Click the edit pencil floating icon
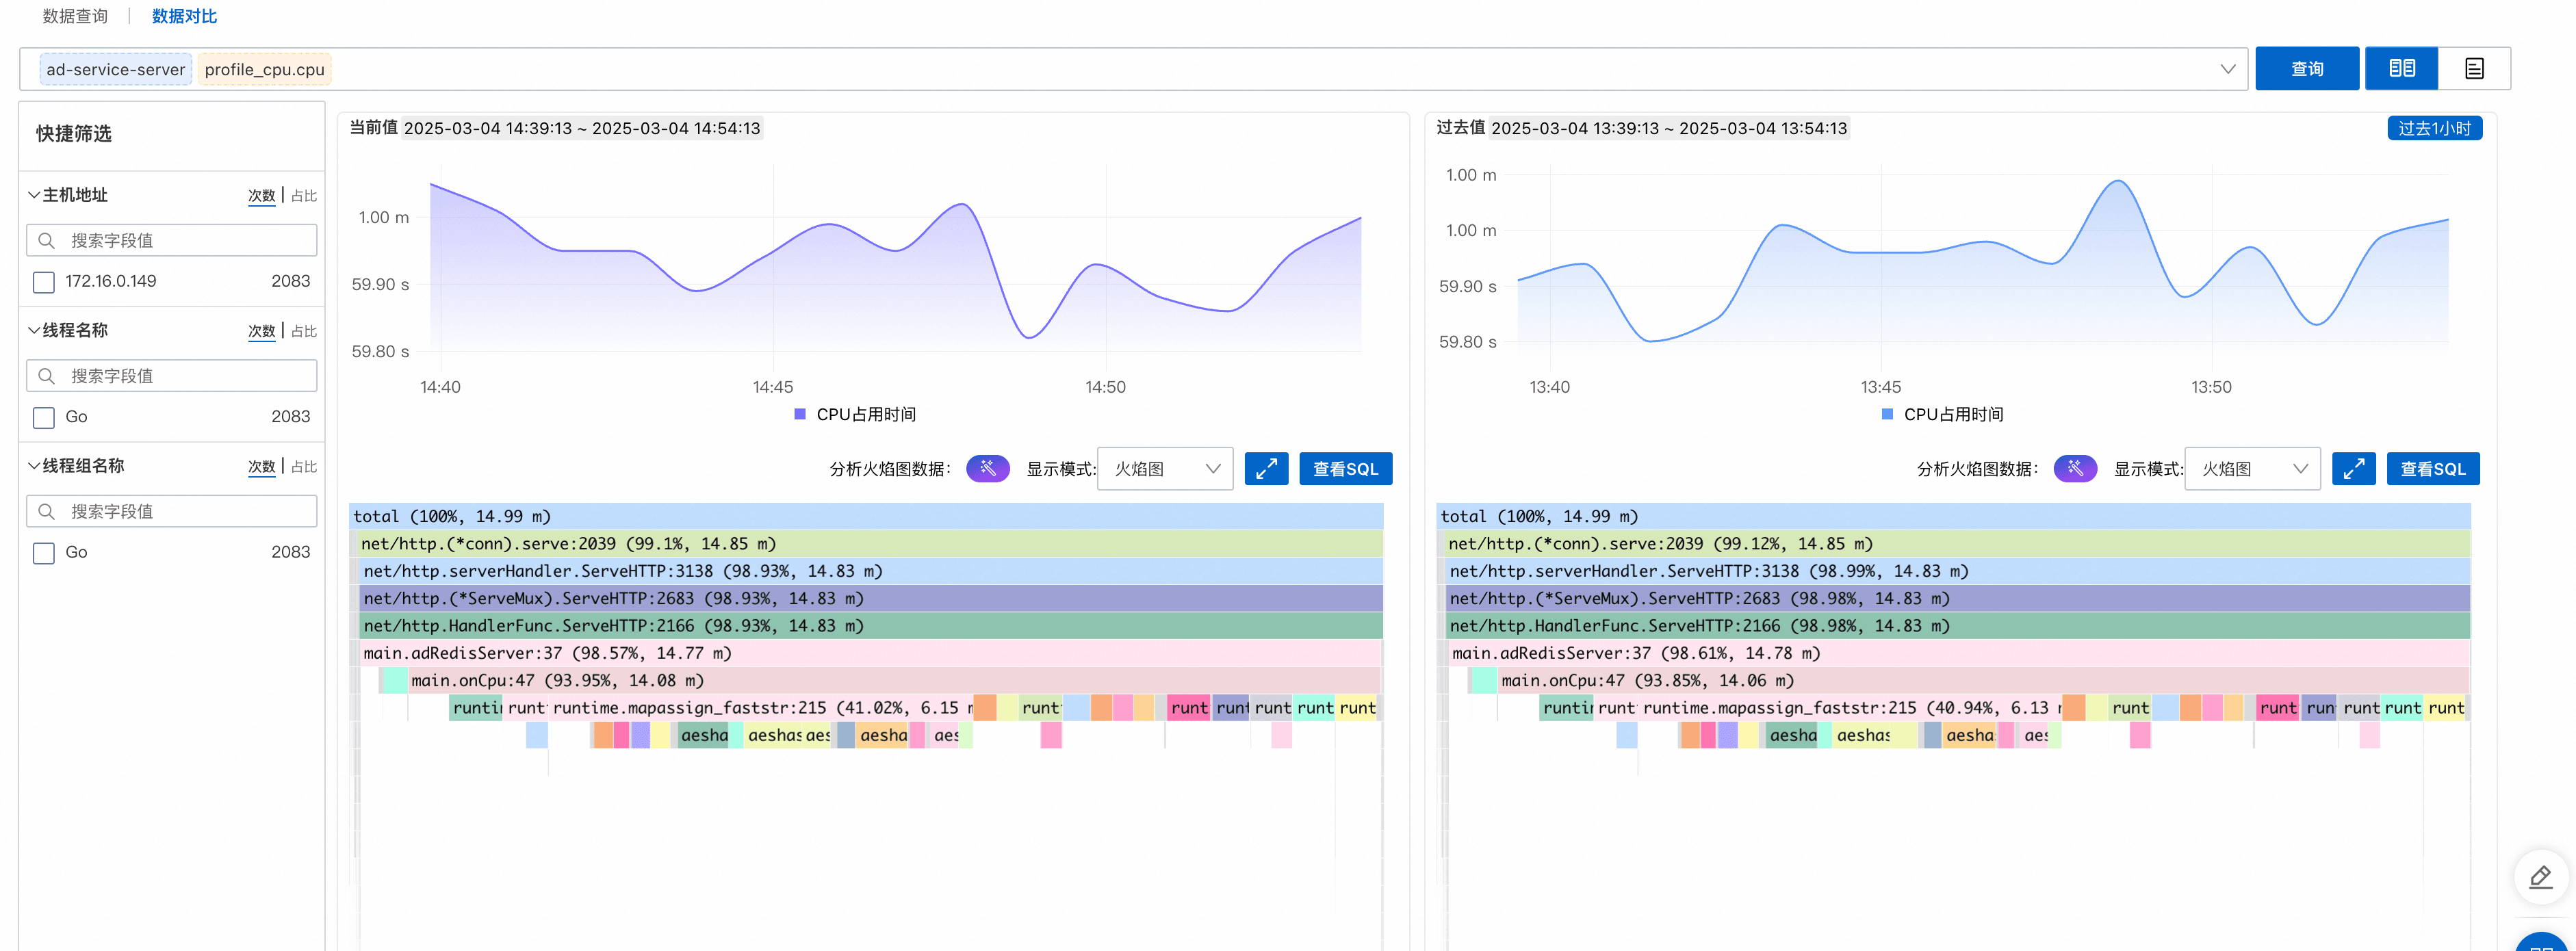2576x951 pixels. 2540,877
